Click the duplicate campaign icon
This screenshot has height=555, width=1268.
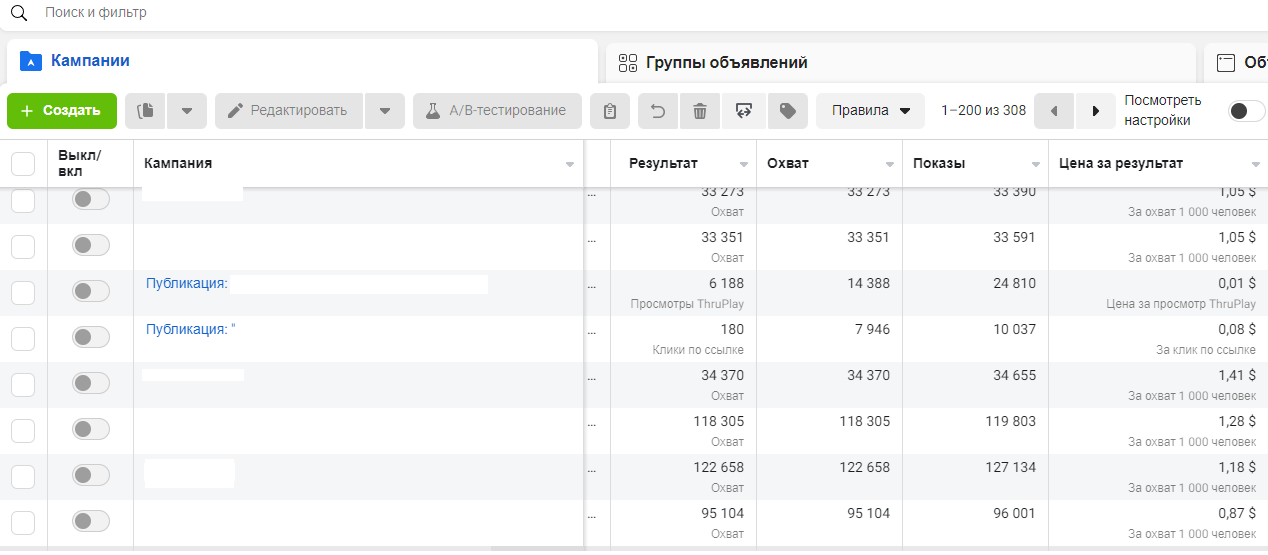pos(146,111)
